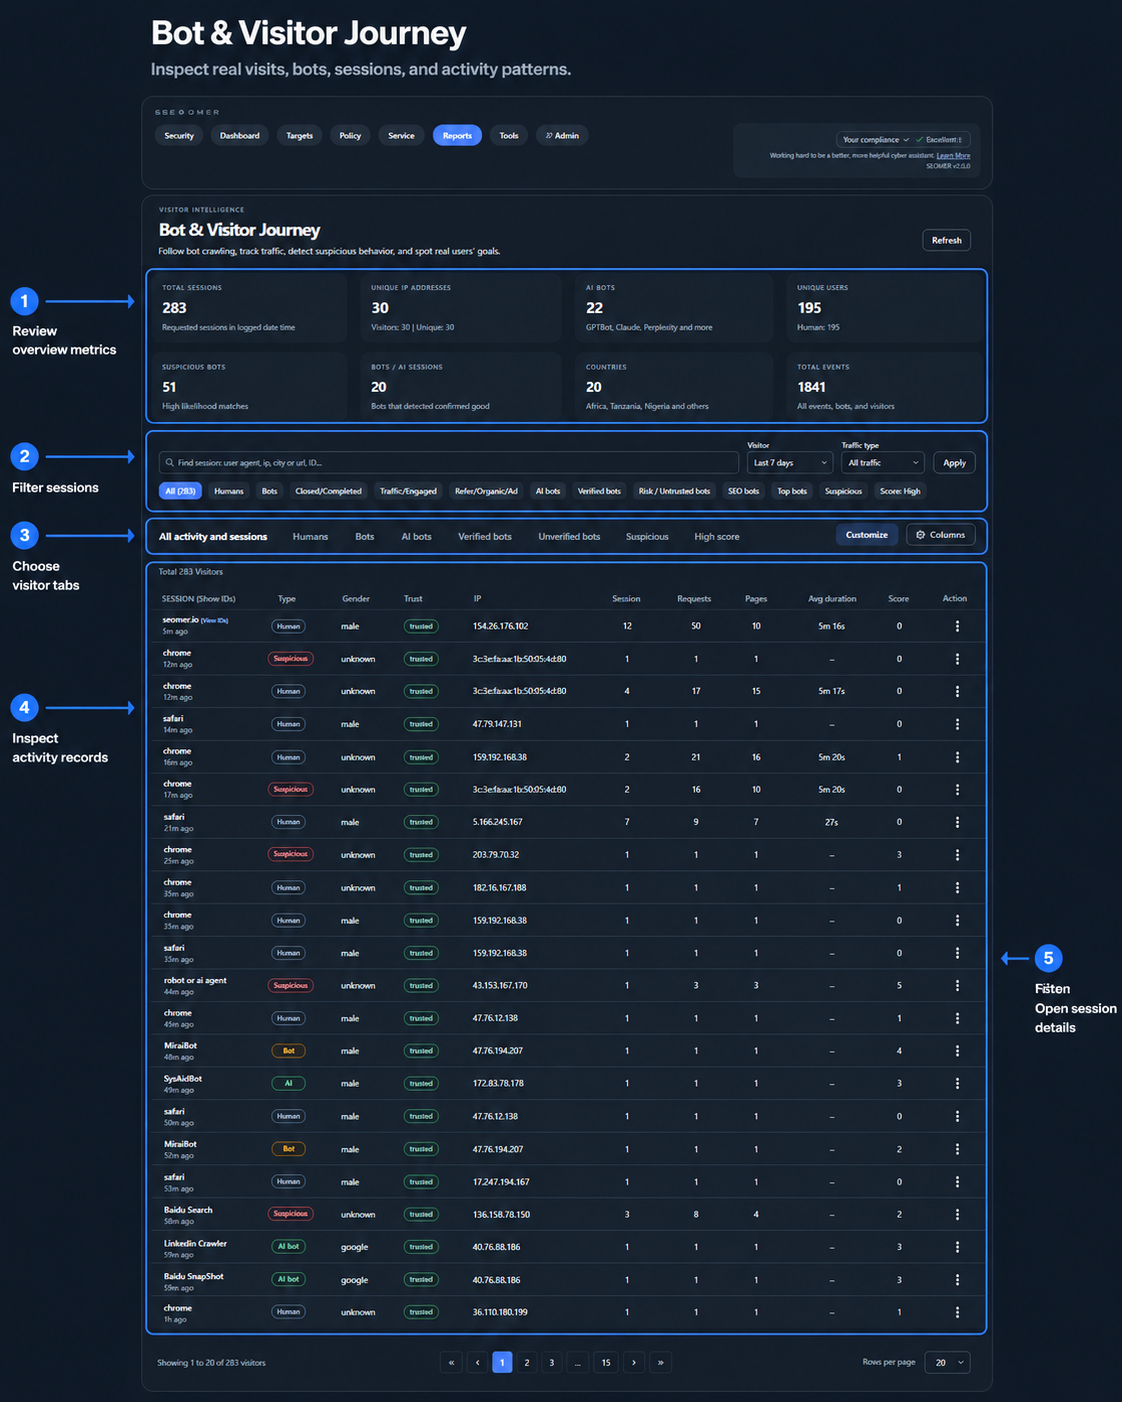Open action menu for LinkedIn Crawler row
1122x1402 pixels.
click(957, 1247)
